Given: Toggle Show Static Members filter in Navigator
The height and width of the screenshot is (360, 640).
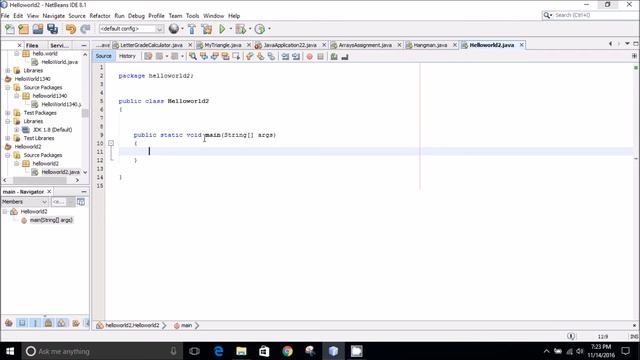Looking at the screenshot, I should [x=35, y=323].
